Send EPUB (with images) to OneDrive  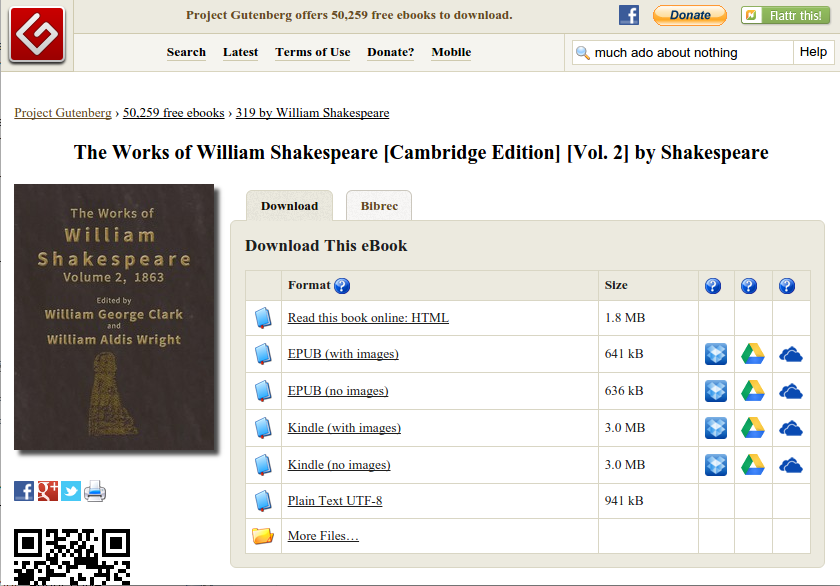pyautogui.click(x=791, y=355)
